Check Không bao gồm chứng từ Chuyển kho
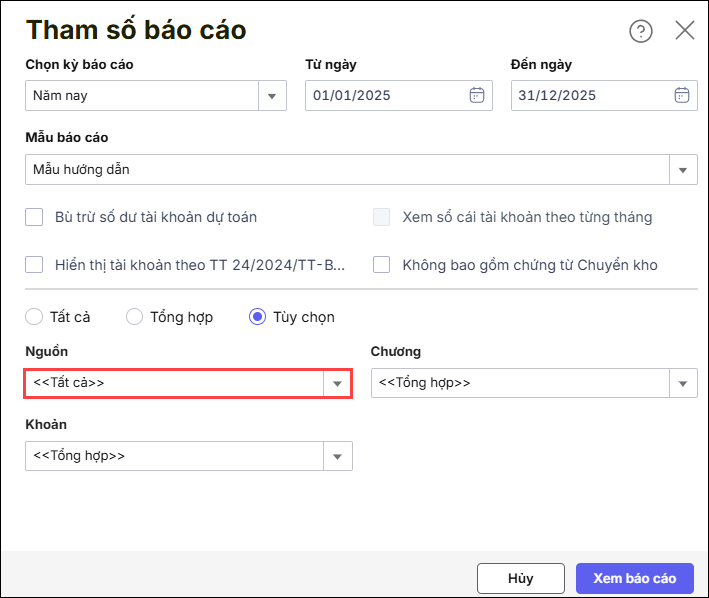 coord(381,265)
